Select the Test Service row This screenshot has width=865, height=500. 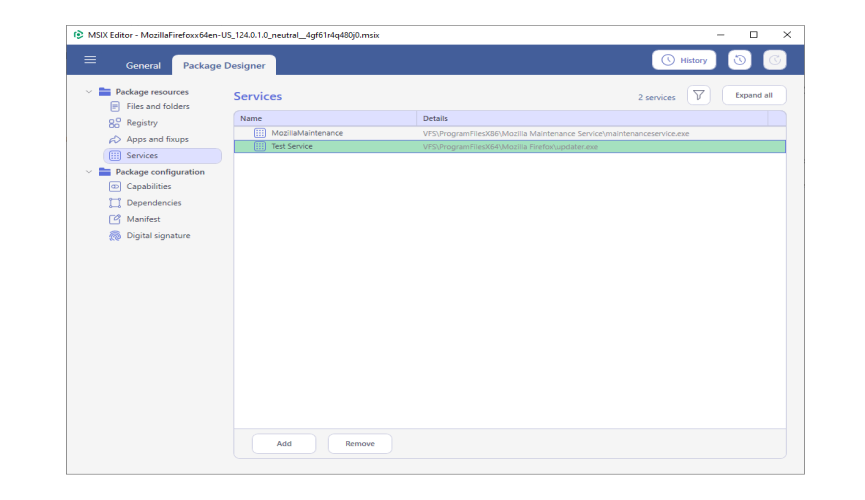coord(510,146)
